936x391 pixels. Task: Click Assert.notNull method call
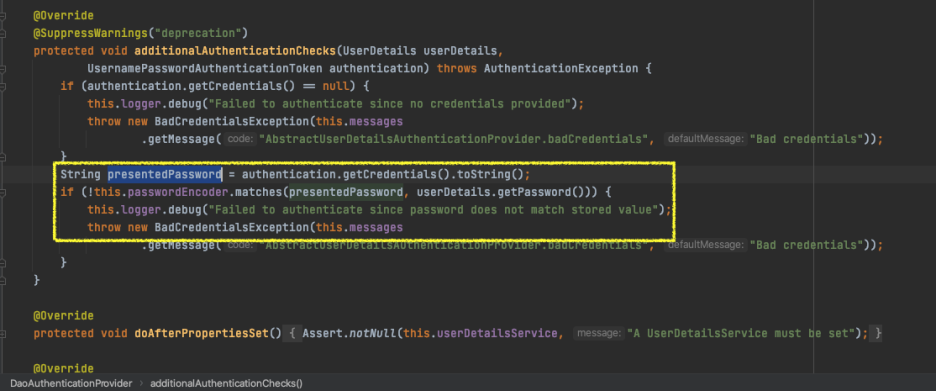[350, 333]
